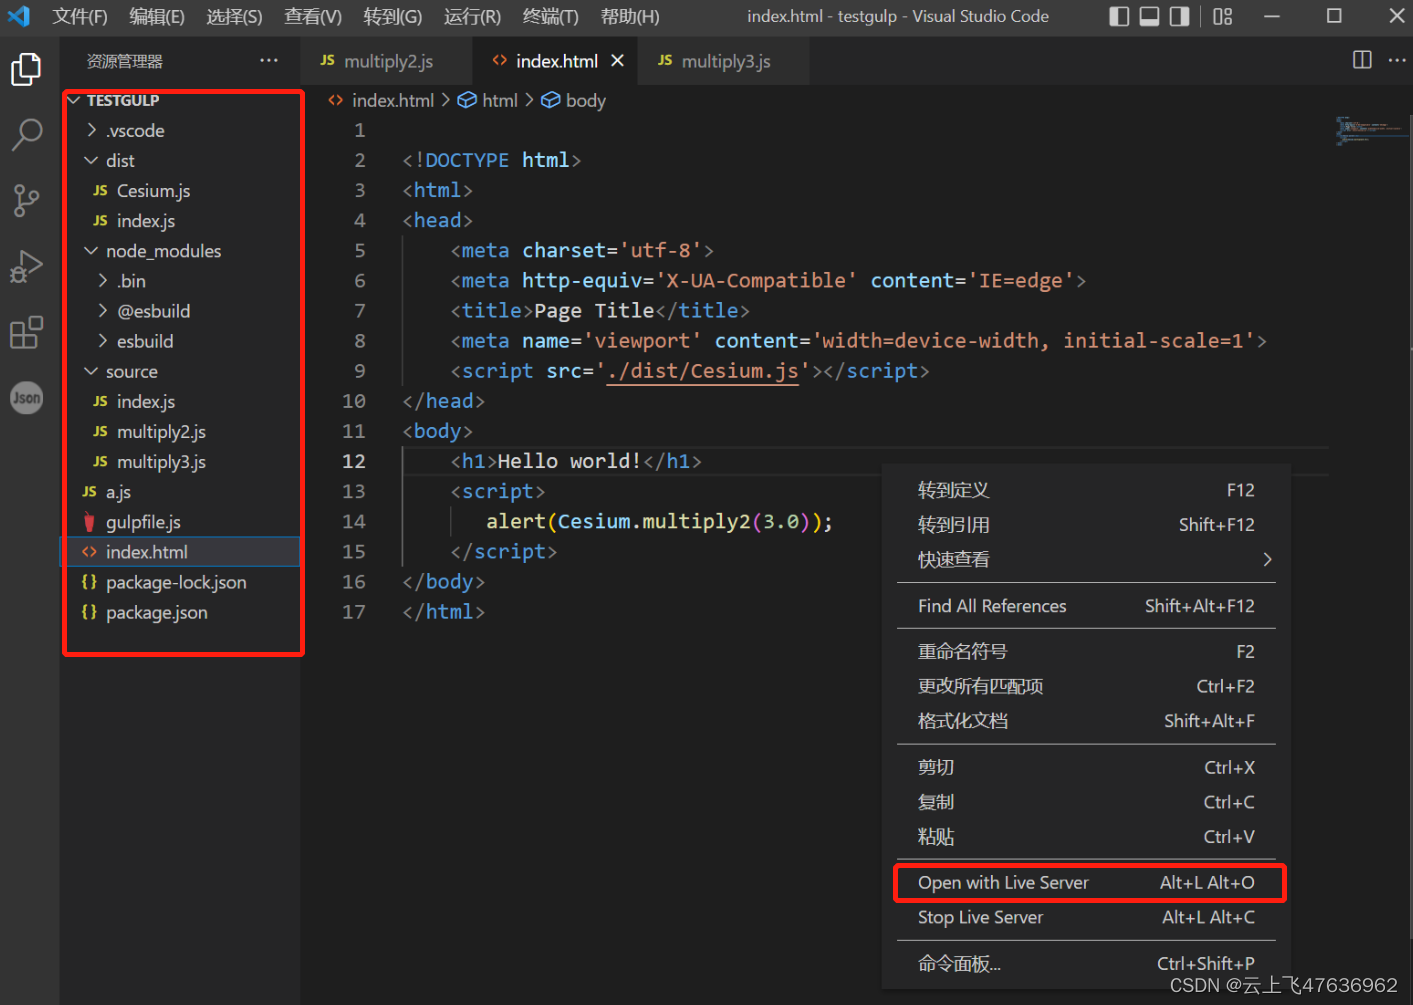Open the Extensions view
Image resolution: width=1413 pixels, height=1005 pixels.
27,332
